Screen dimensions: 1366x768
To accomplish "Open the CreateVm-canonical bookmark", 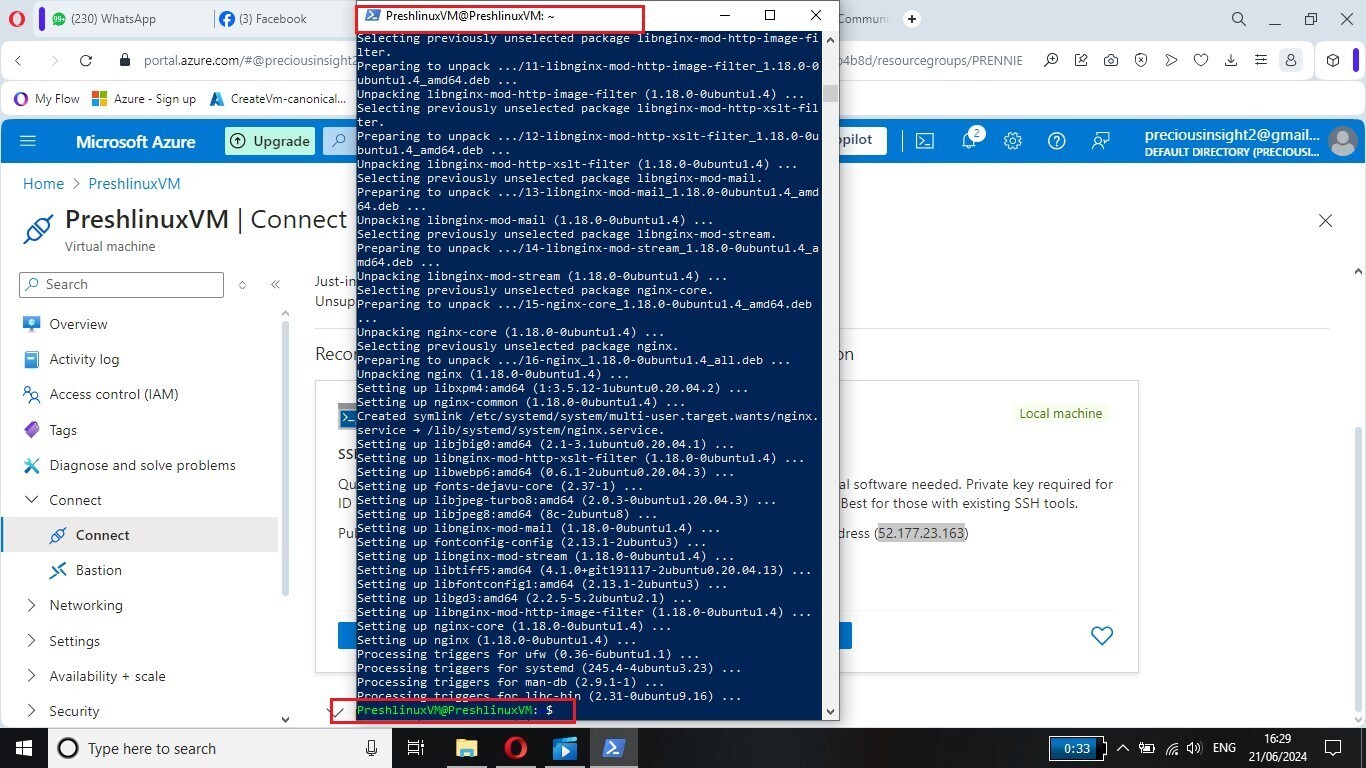I will [x=278, y=99].
